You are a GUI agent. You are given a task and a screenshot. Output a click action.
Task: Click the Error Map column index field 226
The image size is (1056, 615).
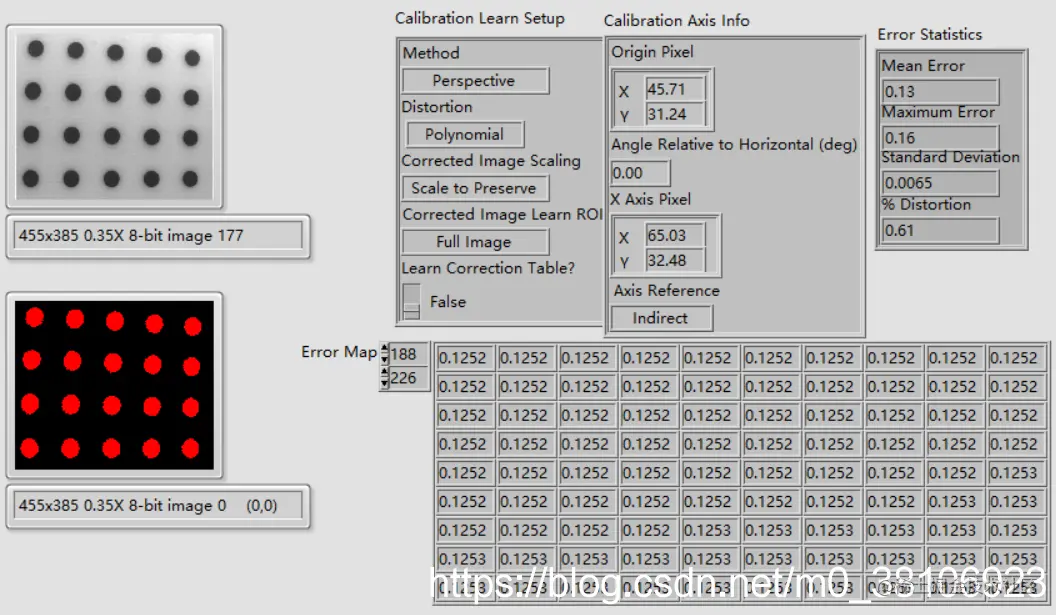click(407, 378)
